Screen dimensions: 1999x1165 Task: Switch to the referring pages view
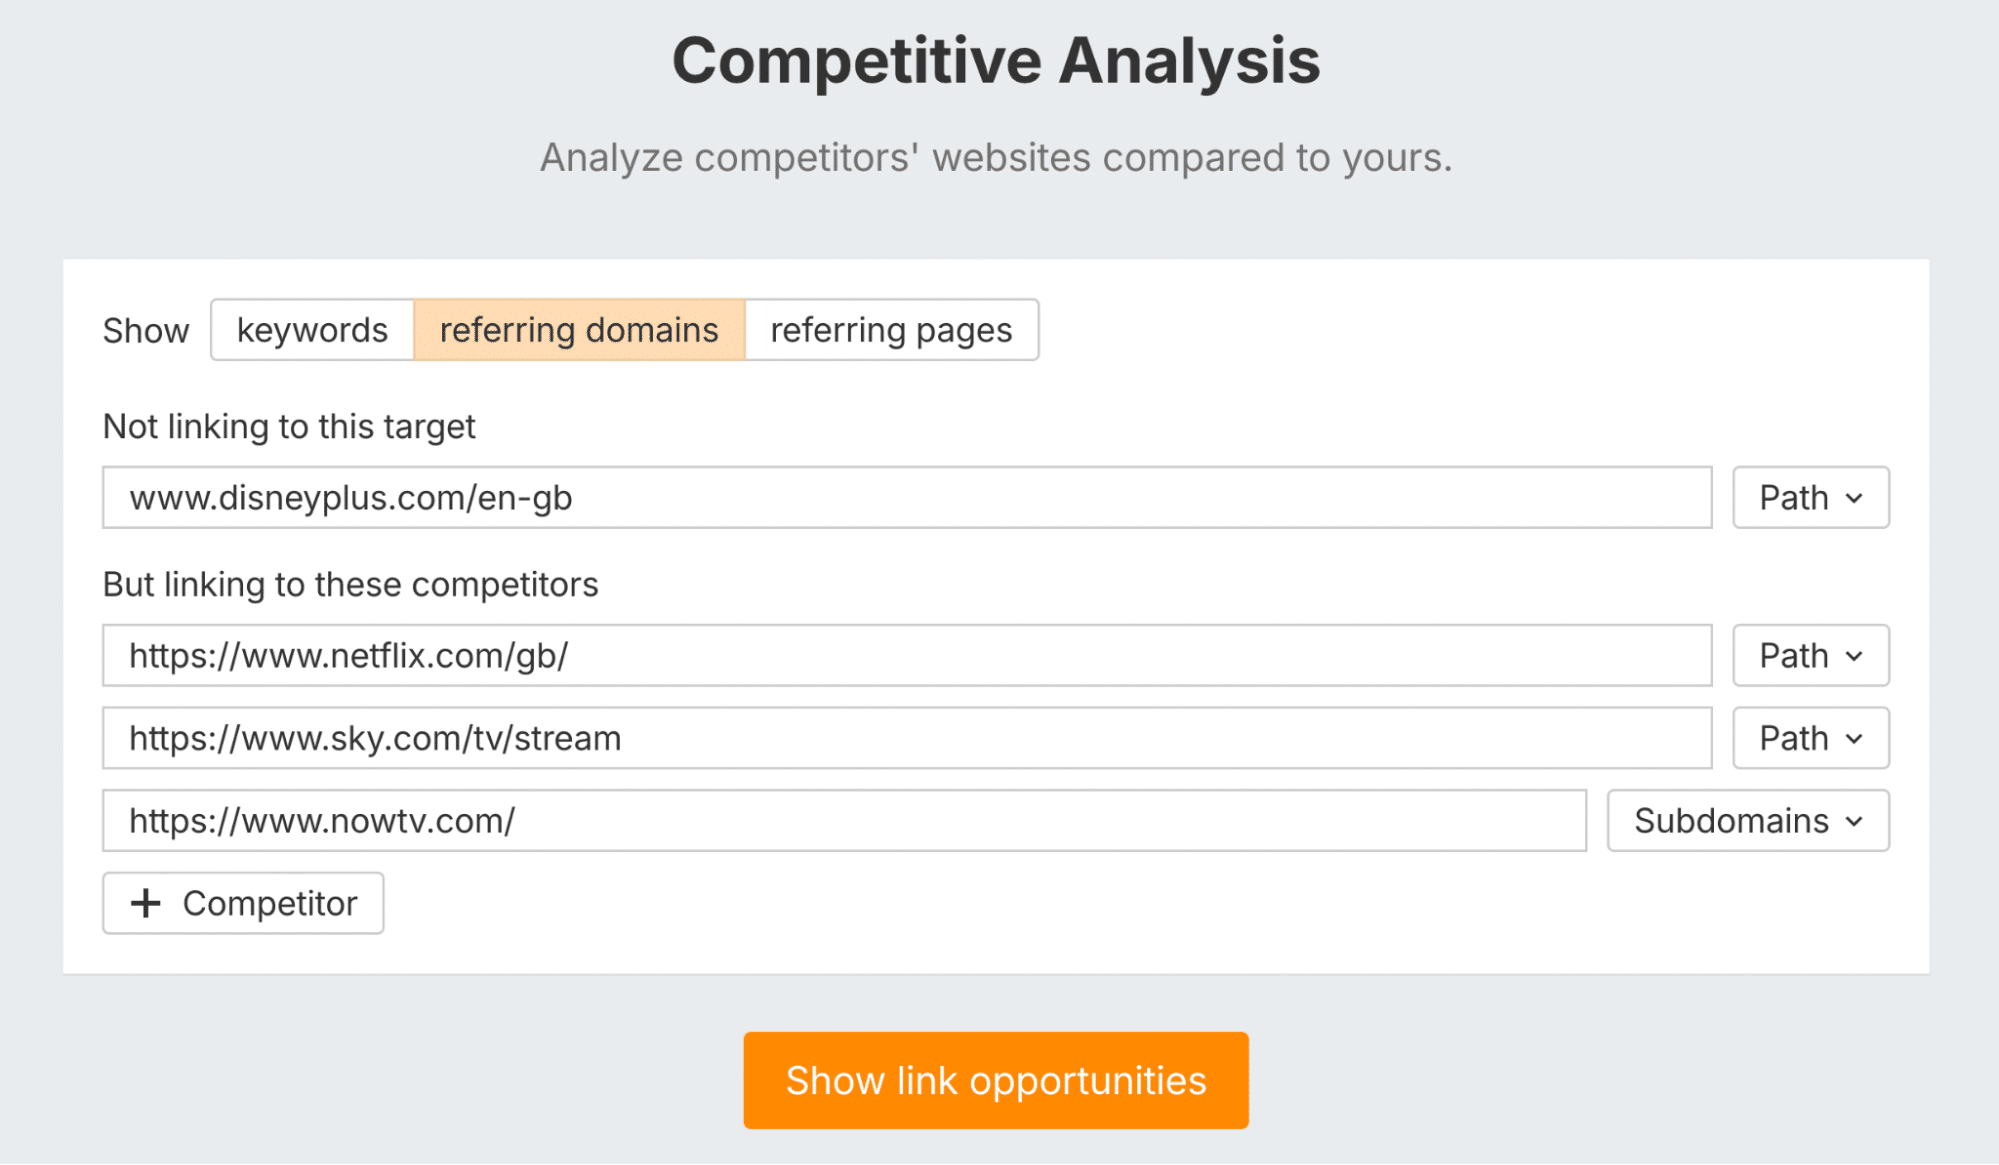pos(891,329)
